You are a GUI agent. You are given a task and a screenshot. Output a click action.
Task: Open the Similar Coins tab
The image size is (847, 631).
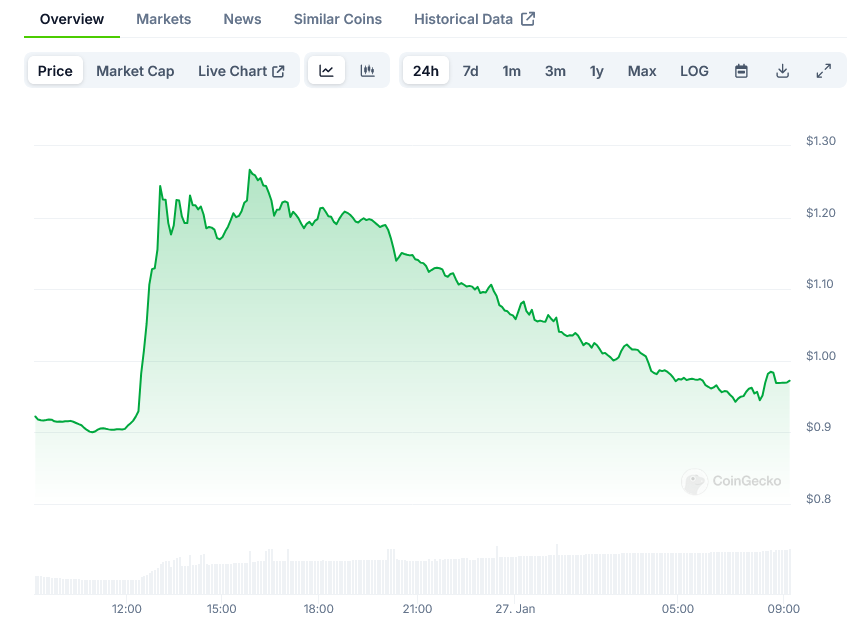tap(337, 19)
